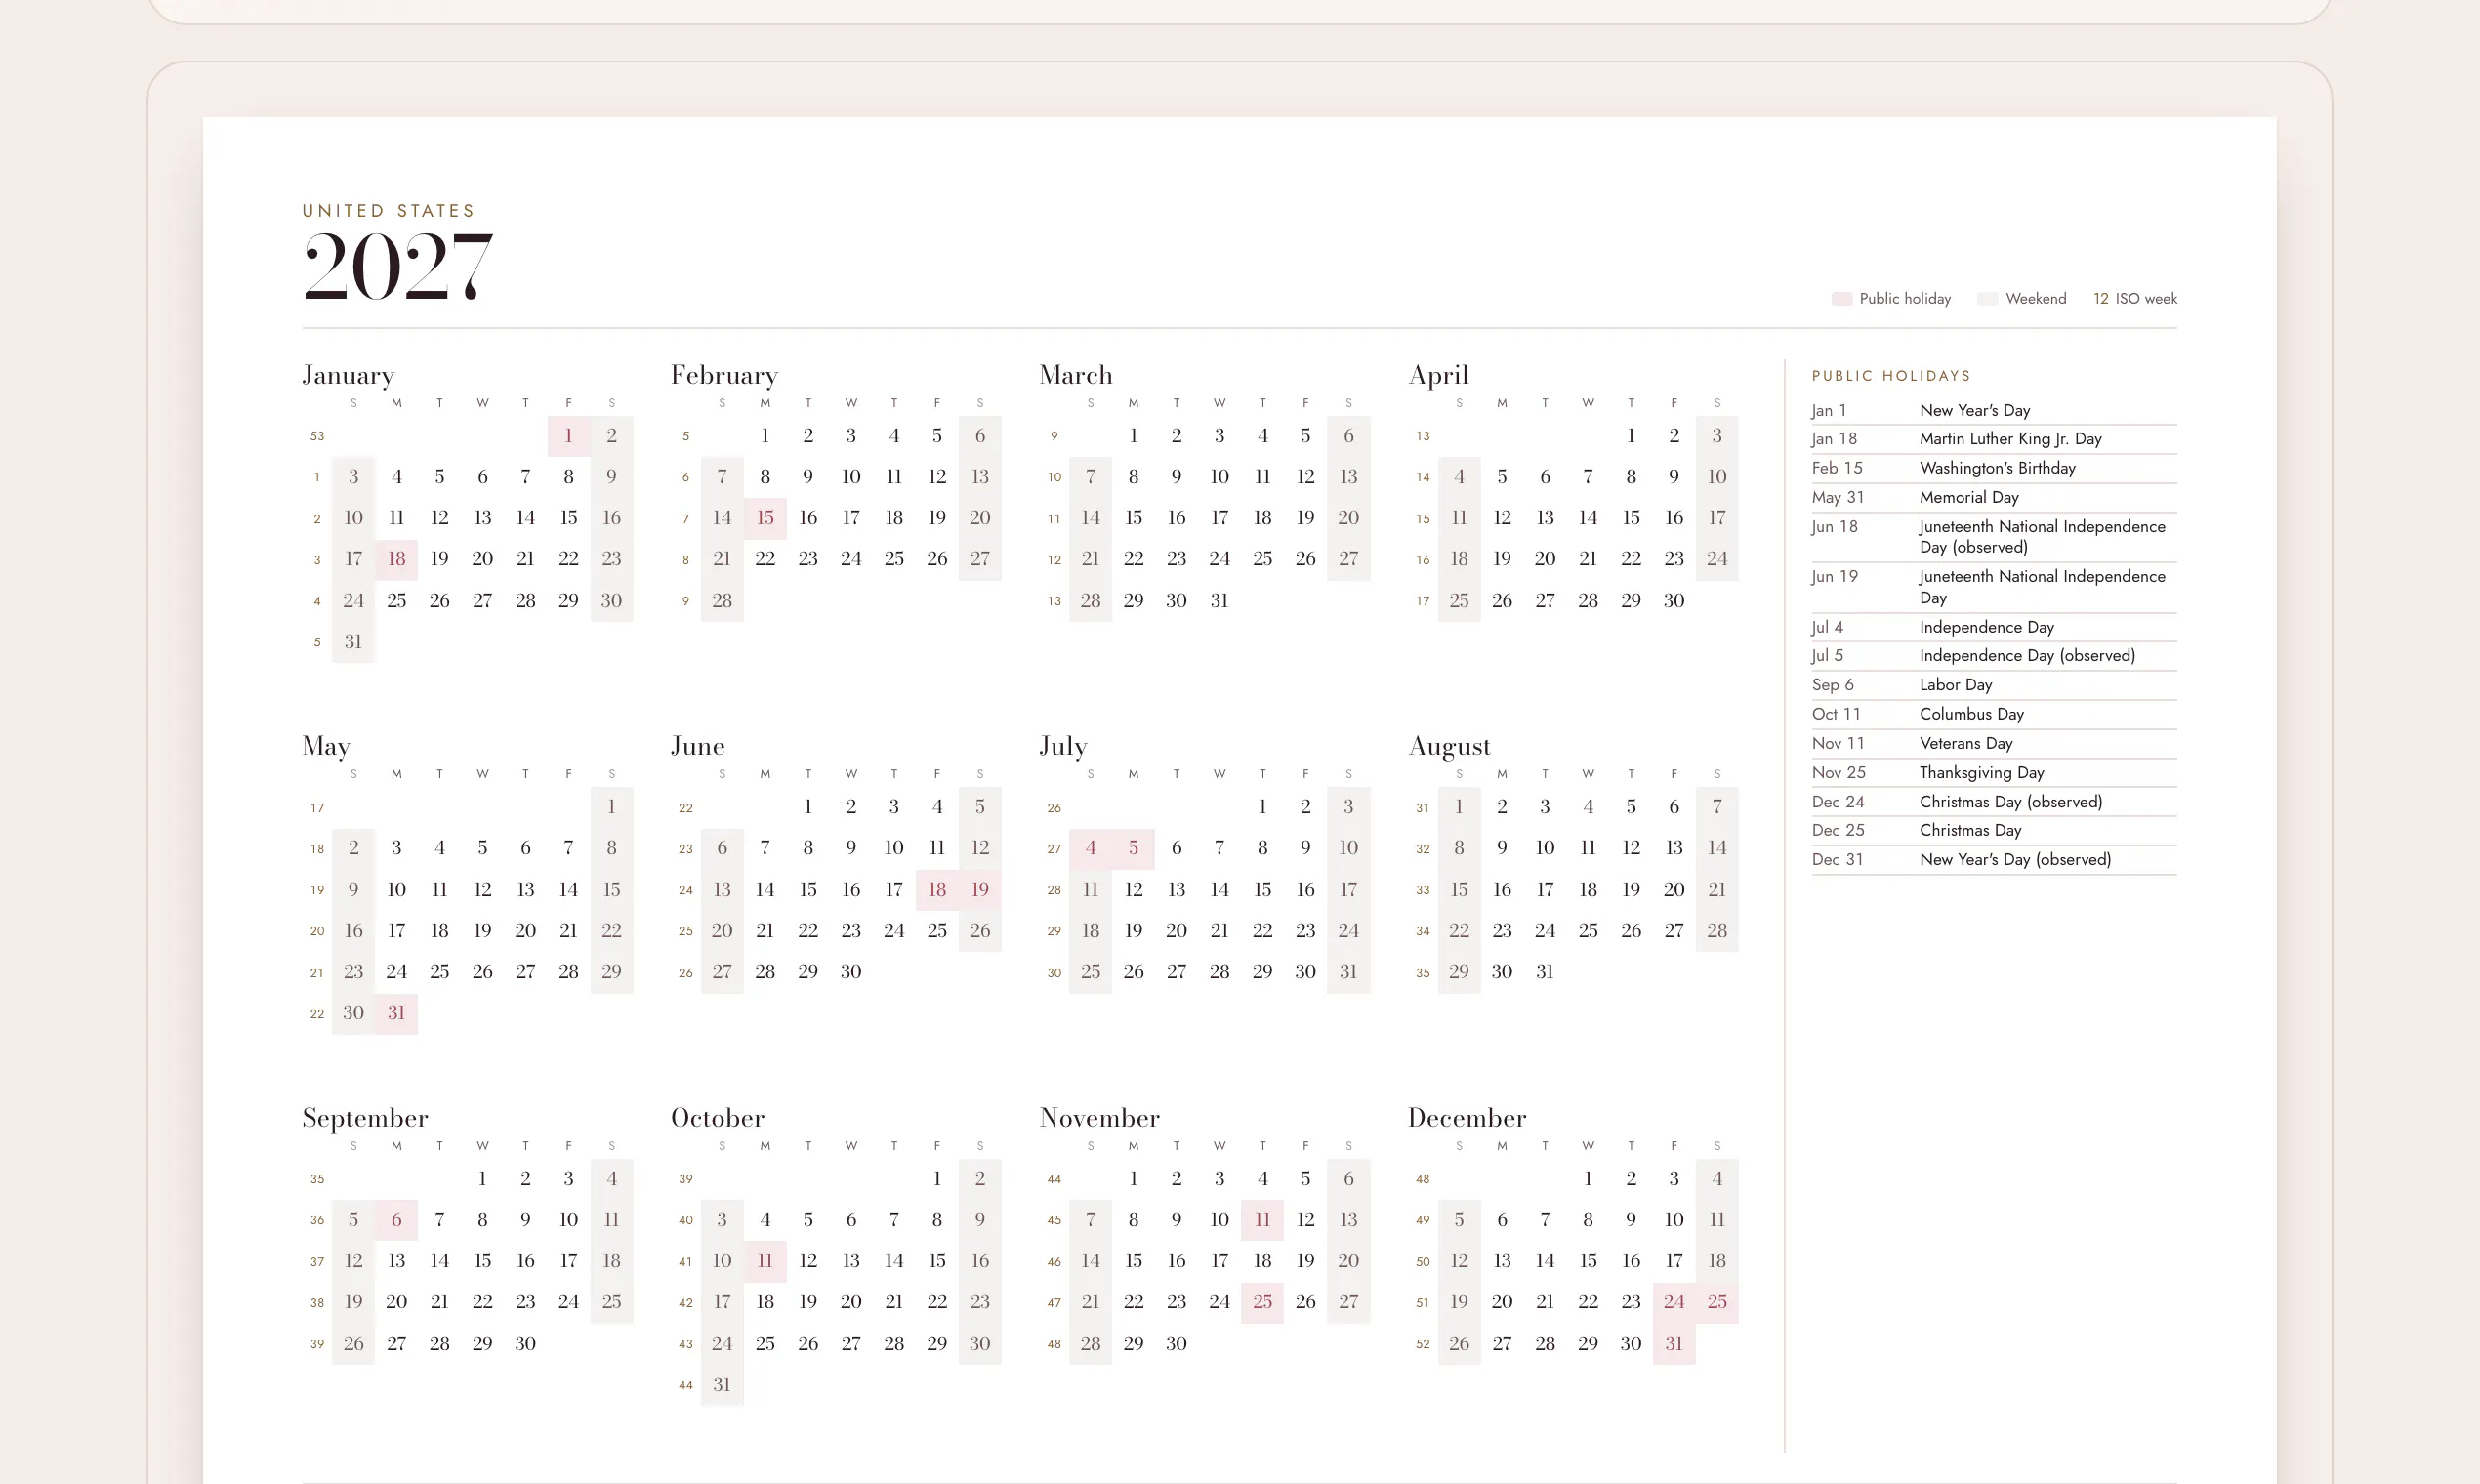The height and width of the screenshot is (1484, 2480).
Task: Click the 2027 year heading
Action: point(398,265)
